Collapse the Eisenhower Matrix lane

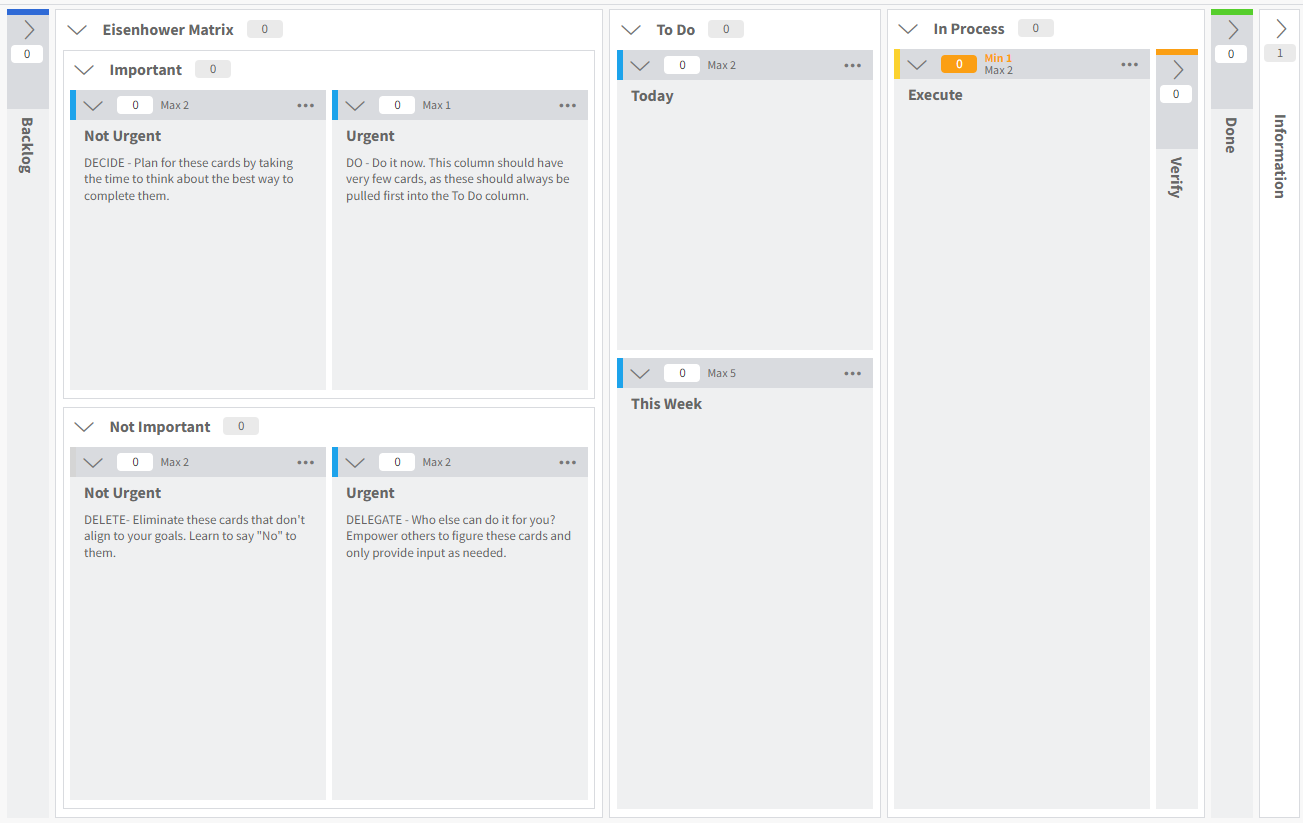coord(77,30)
